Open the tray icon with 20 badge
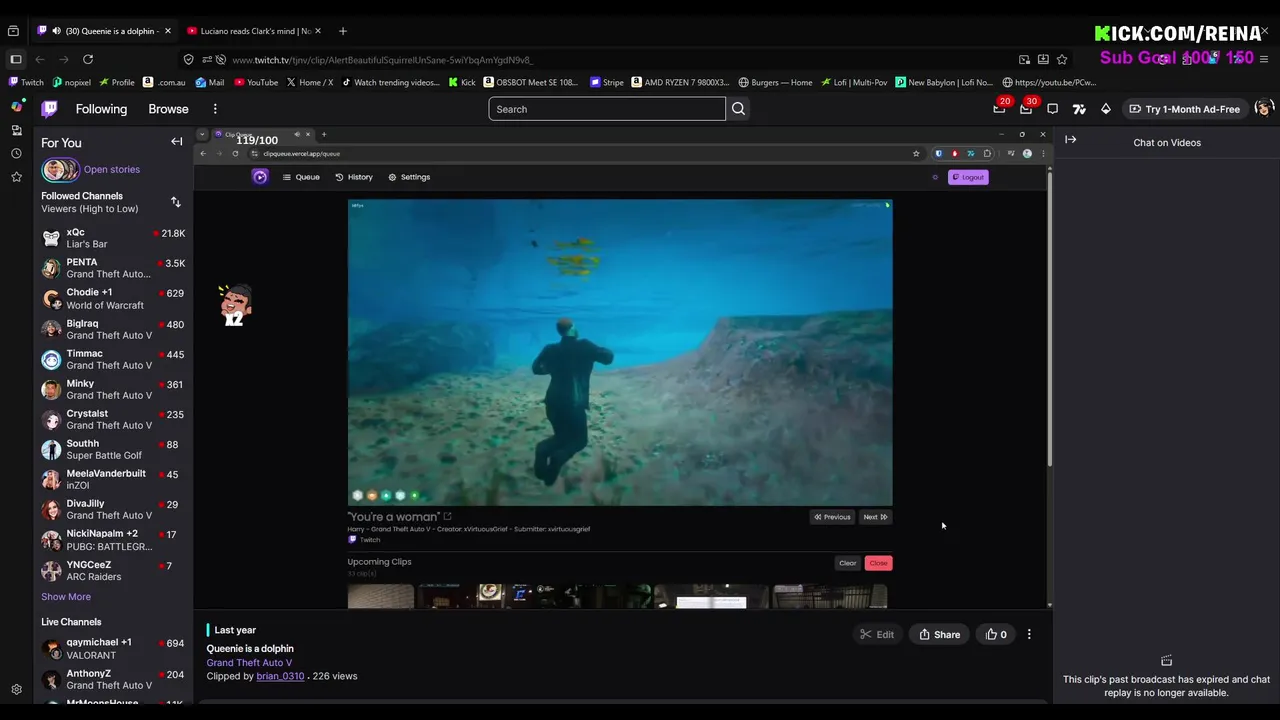 click(x=1000, y=108)
